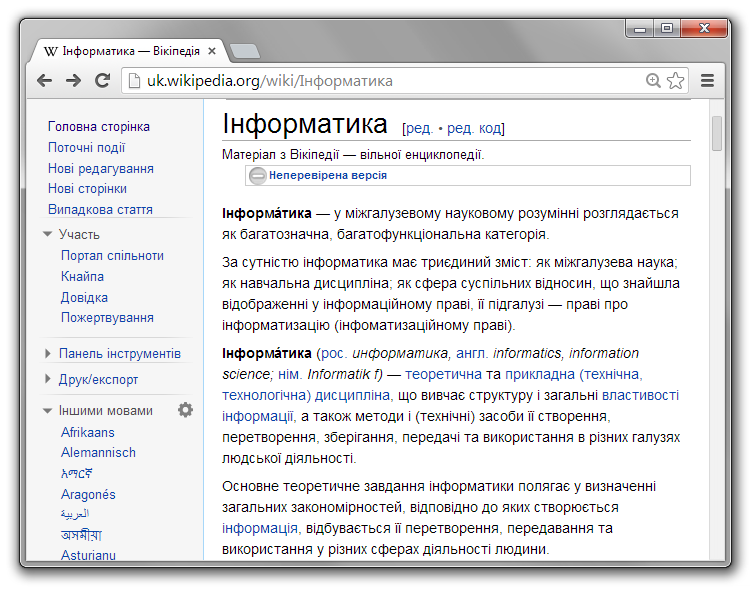Click the zoom magnifier icon in address bar
The height and width of the screenshot is (592, 755).
653,80
